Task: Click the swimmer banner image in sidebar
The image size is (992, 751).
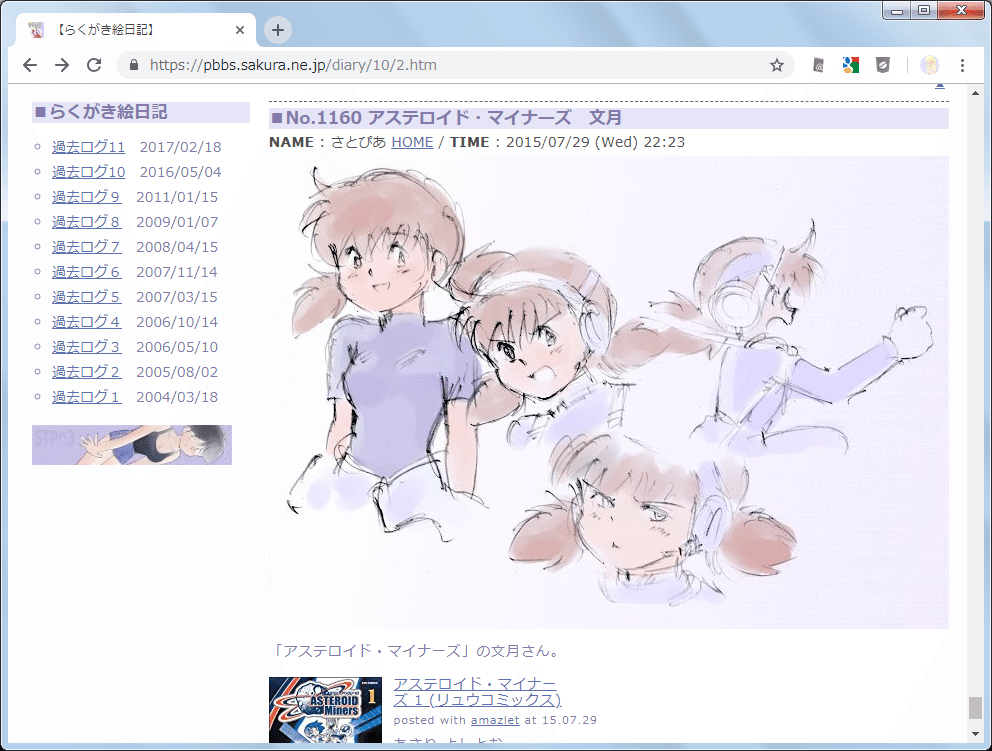Action: 132,445
